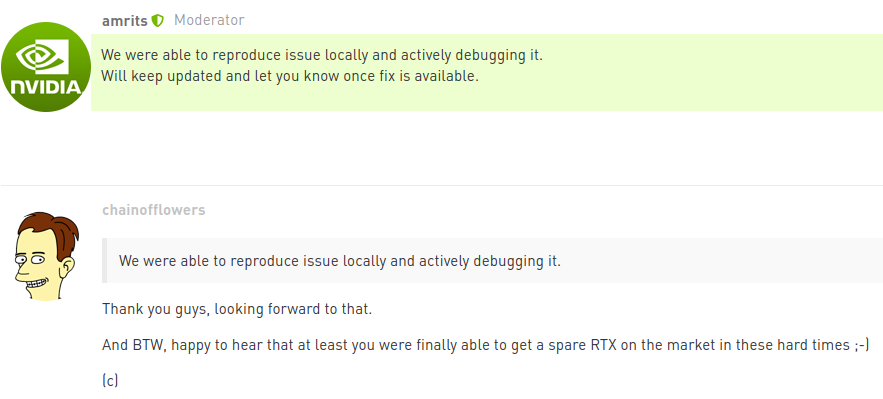Viewport: 883px width, 399px height.
Task: Click the Moderator title label
Action: pyautogui.click(x=209, y=20)
